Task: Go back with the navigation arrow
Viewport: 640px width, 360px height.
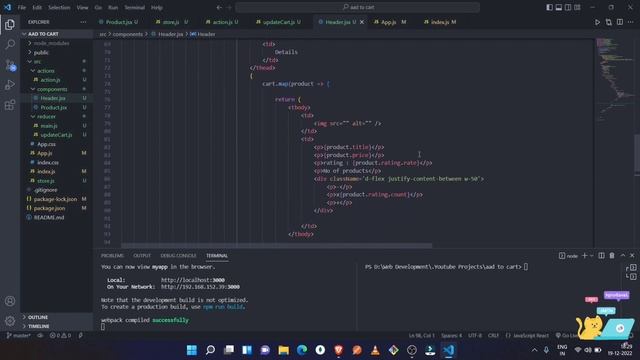Action: 219,7
